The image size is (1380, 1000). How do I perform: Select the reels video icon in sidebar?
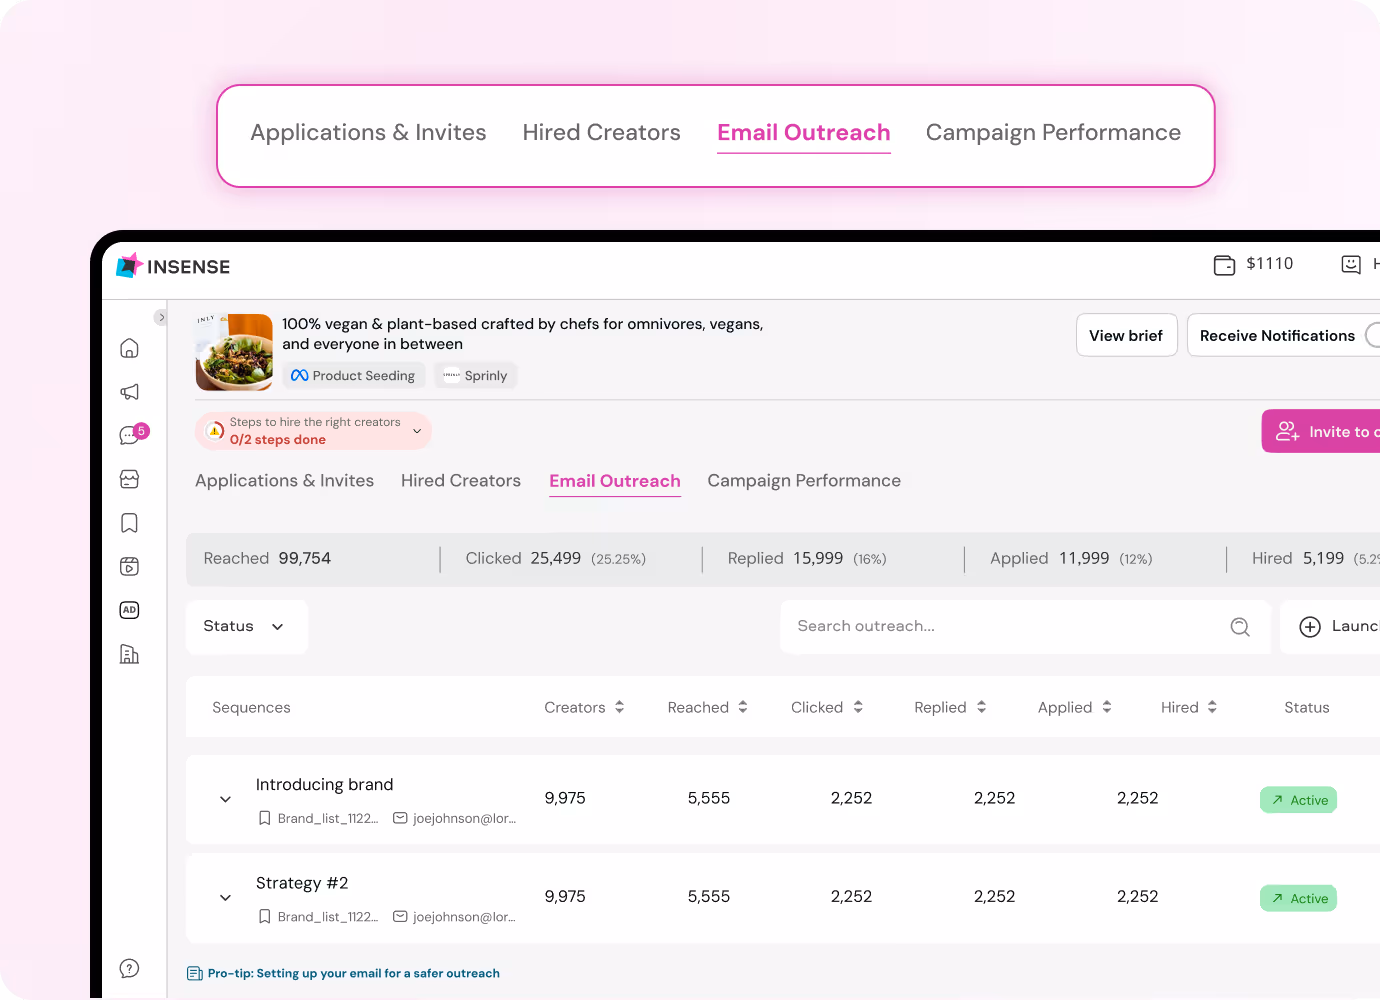129,566
